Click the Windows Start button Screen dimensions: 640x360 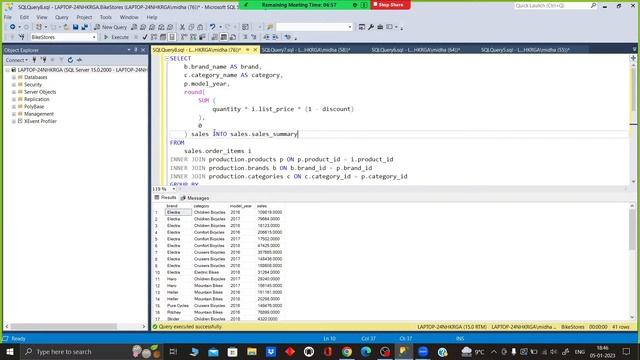(x=10, y=351)
